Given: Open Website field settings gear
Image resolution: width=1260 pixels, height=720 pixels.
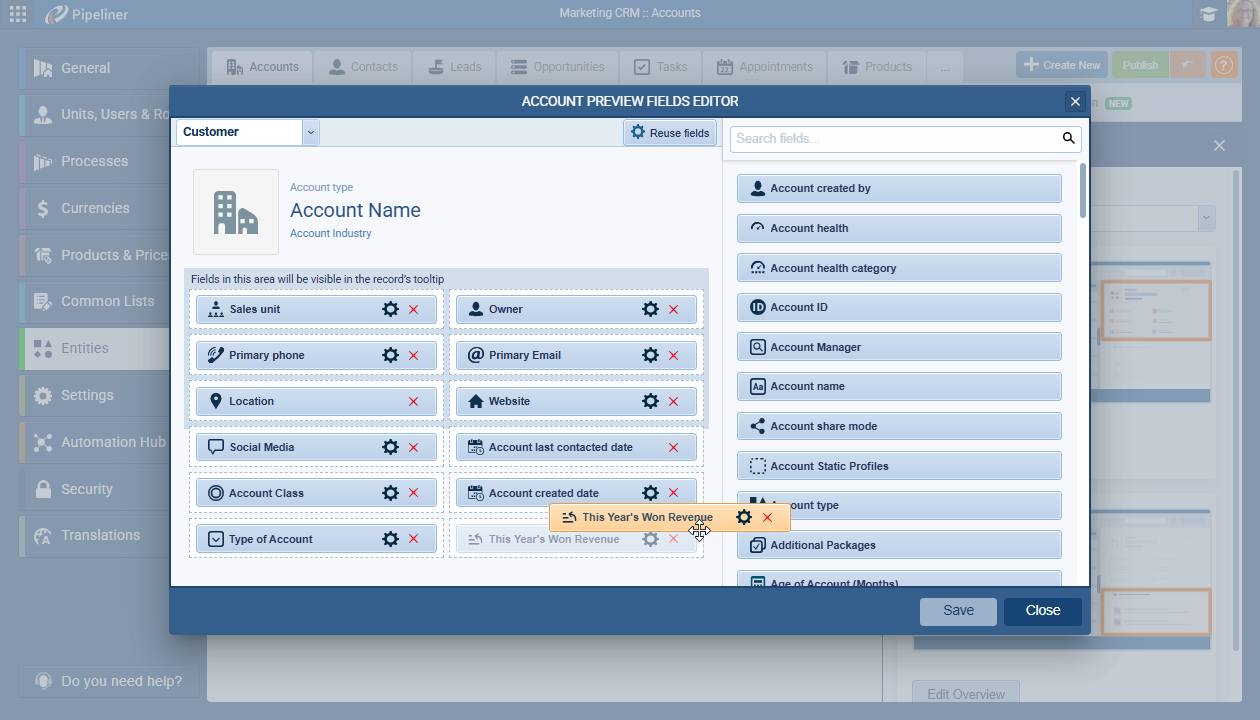Looking at the screenshot, I should point(650,402).
